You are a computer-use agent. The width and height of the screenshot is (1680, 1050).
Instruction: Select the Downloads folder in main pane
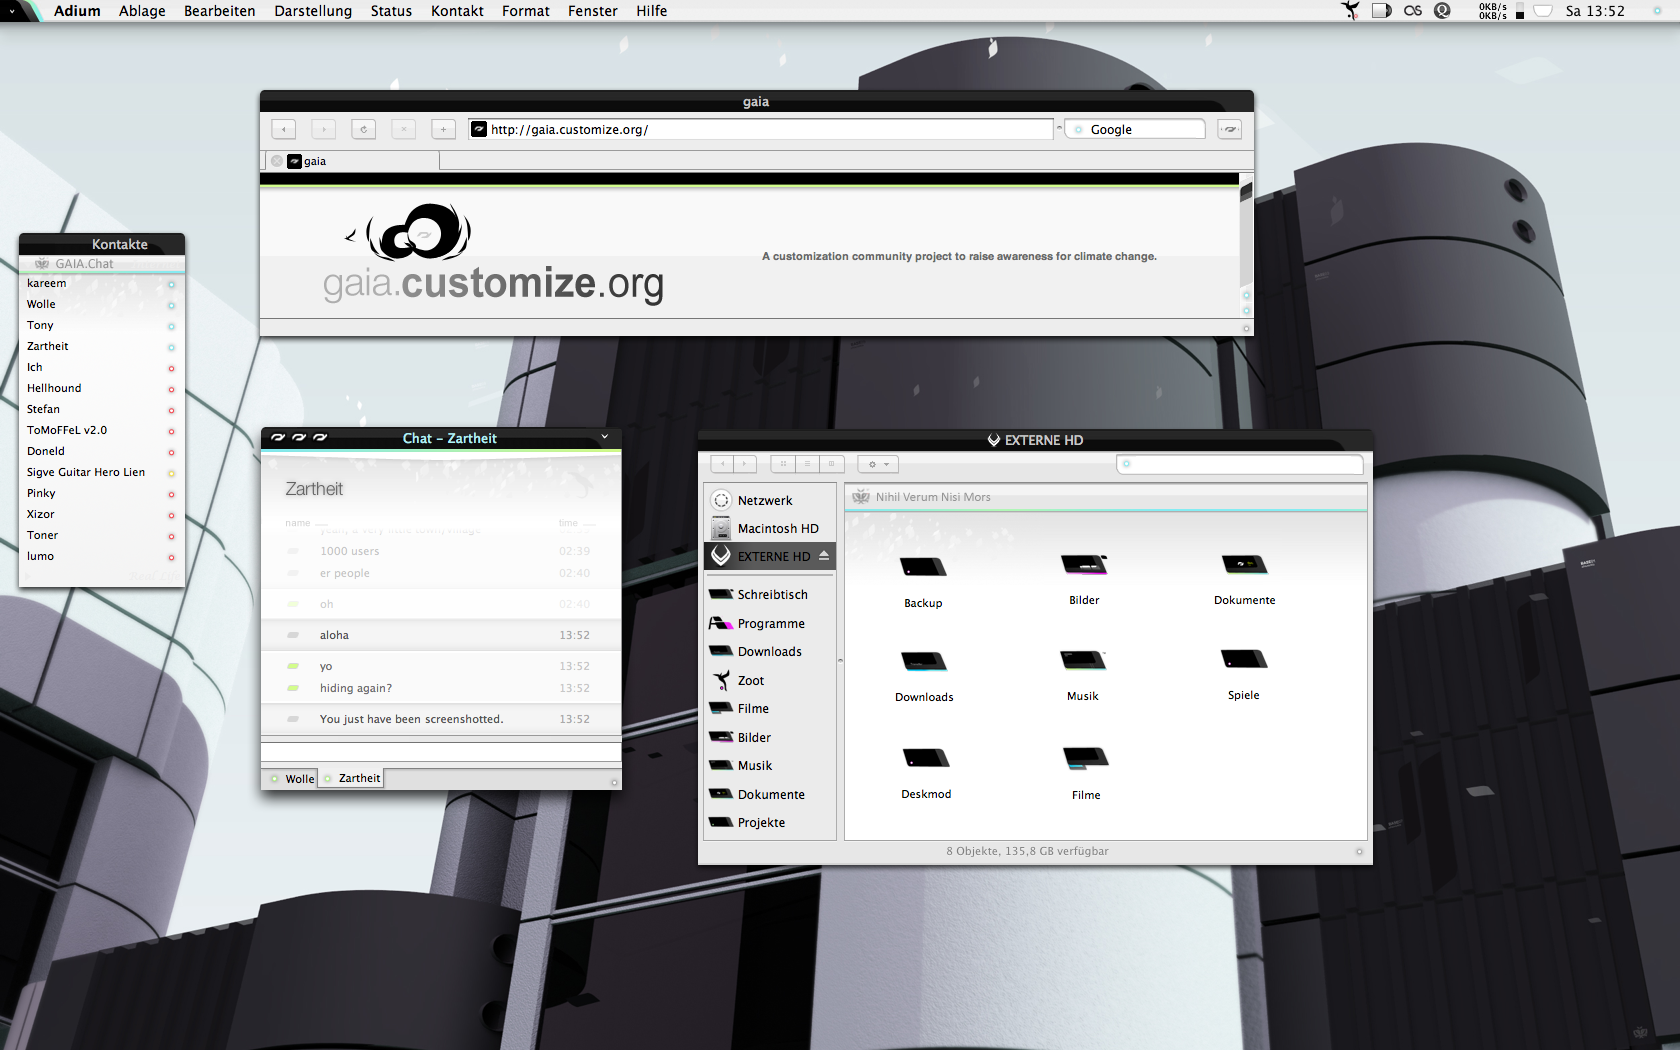tap(924, 662)
